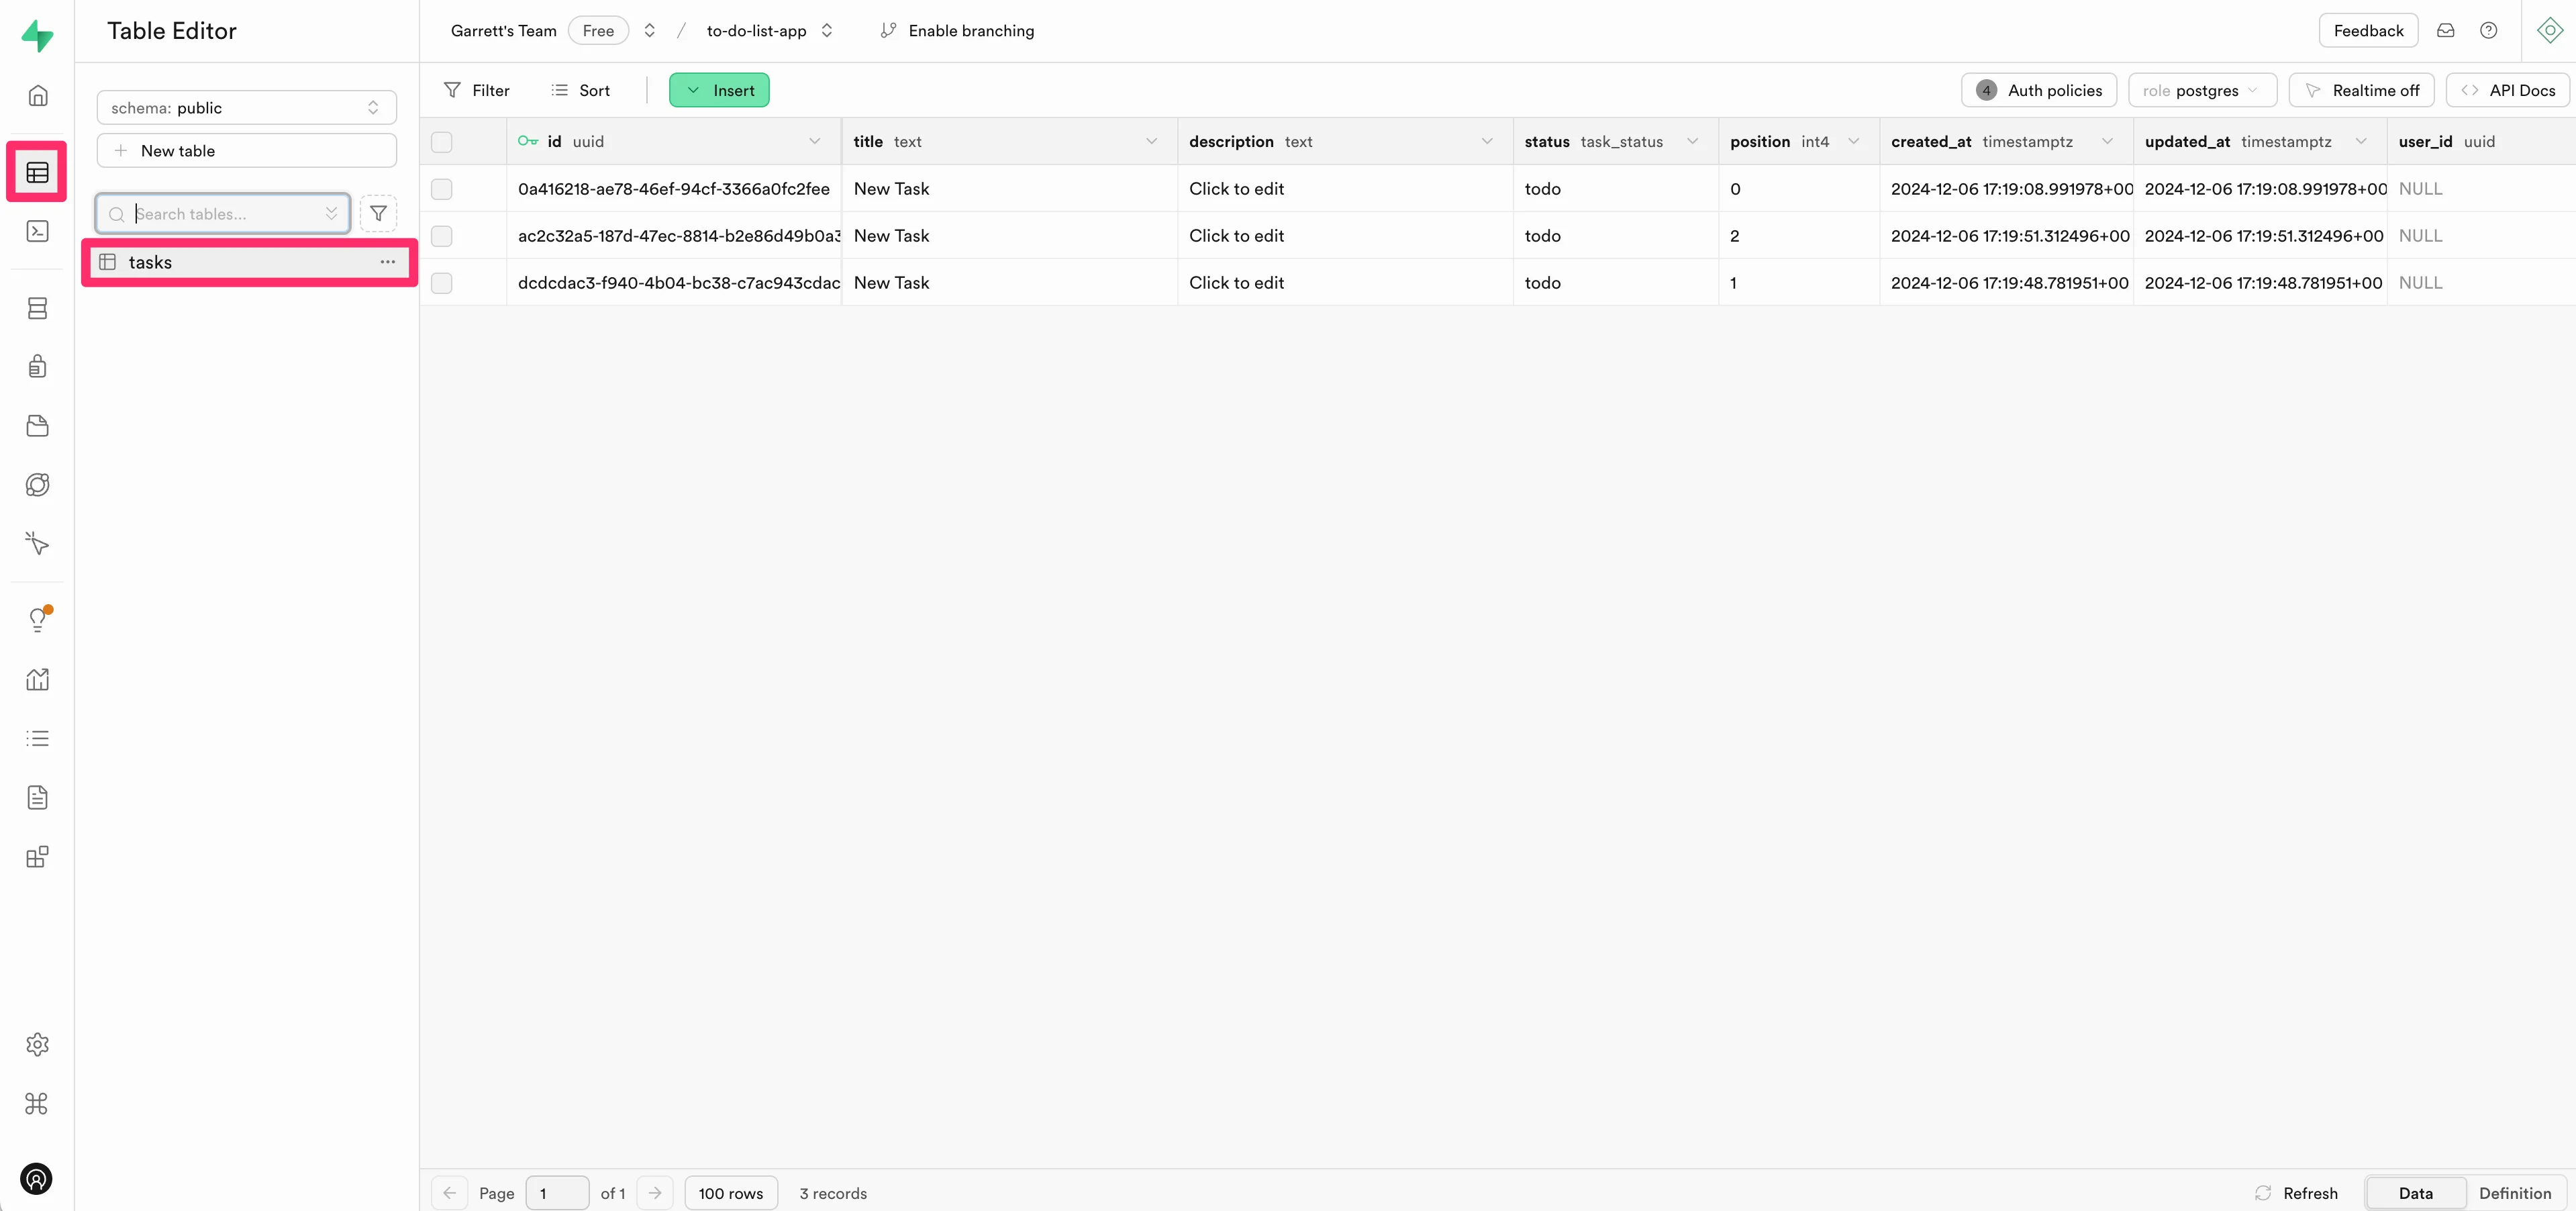Open the Database sidebar icon

(37, 308)
